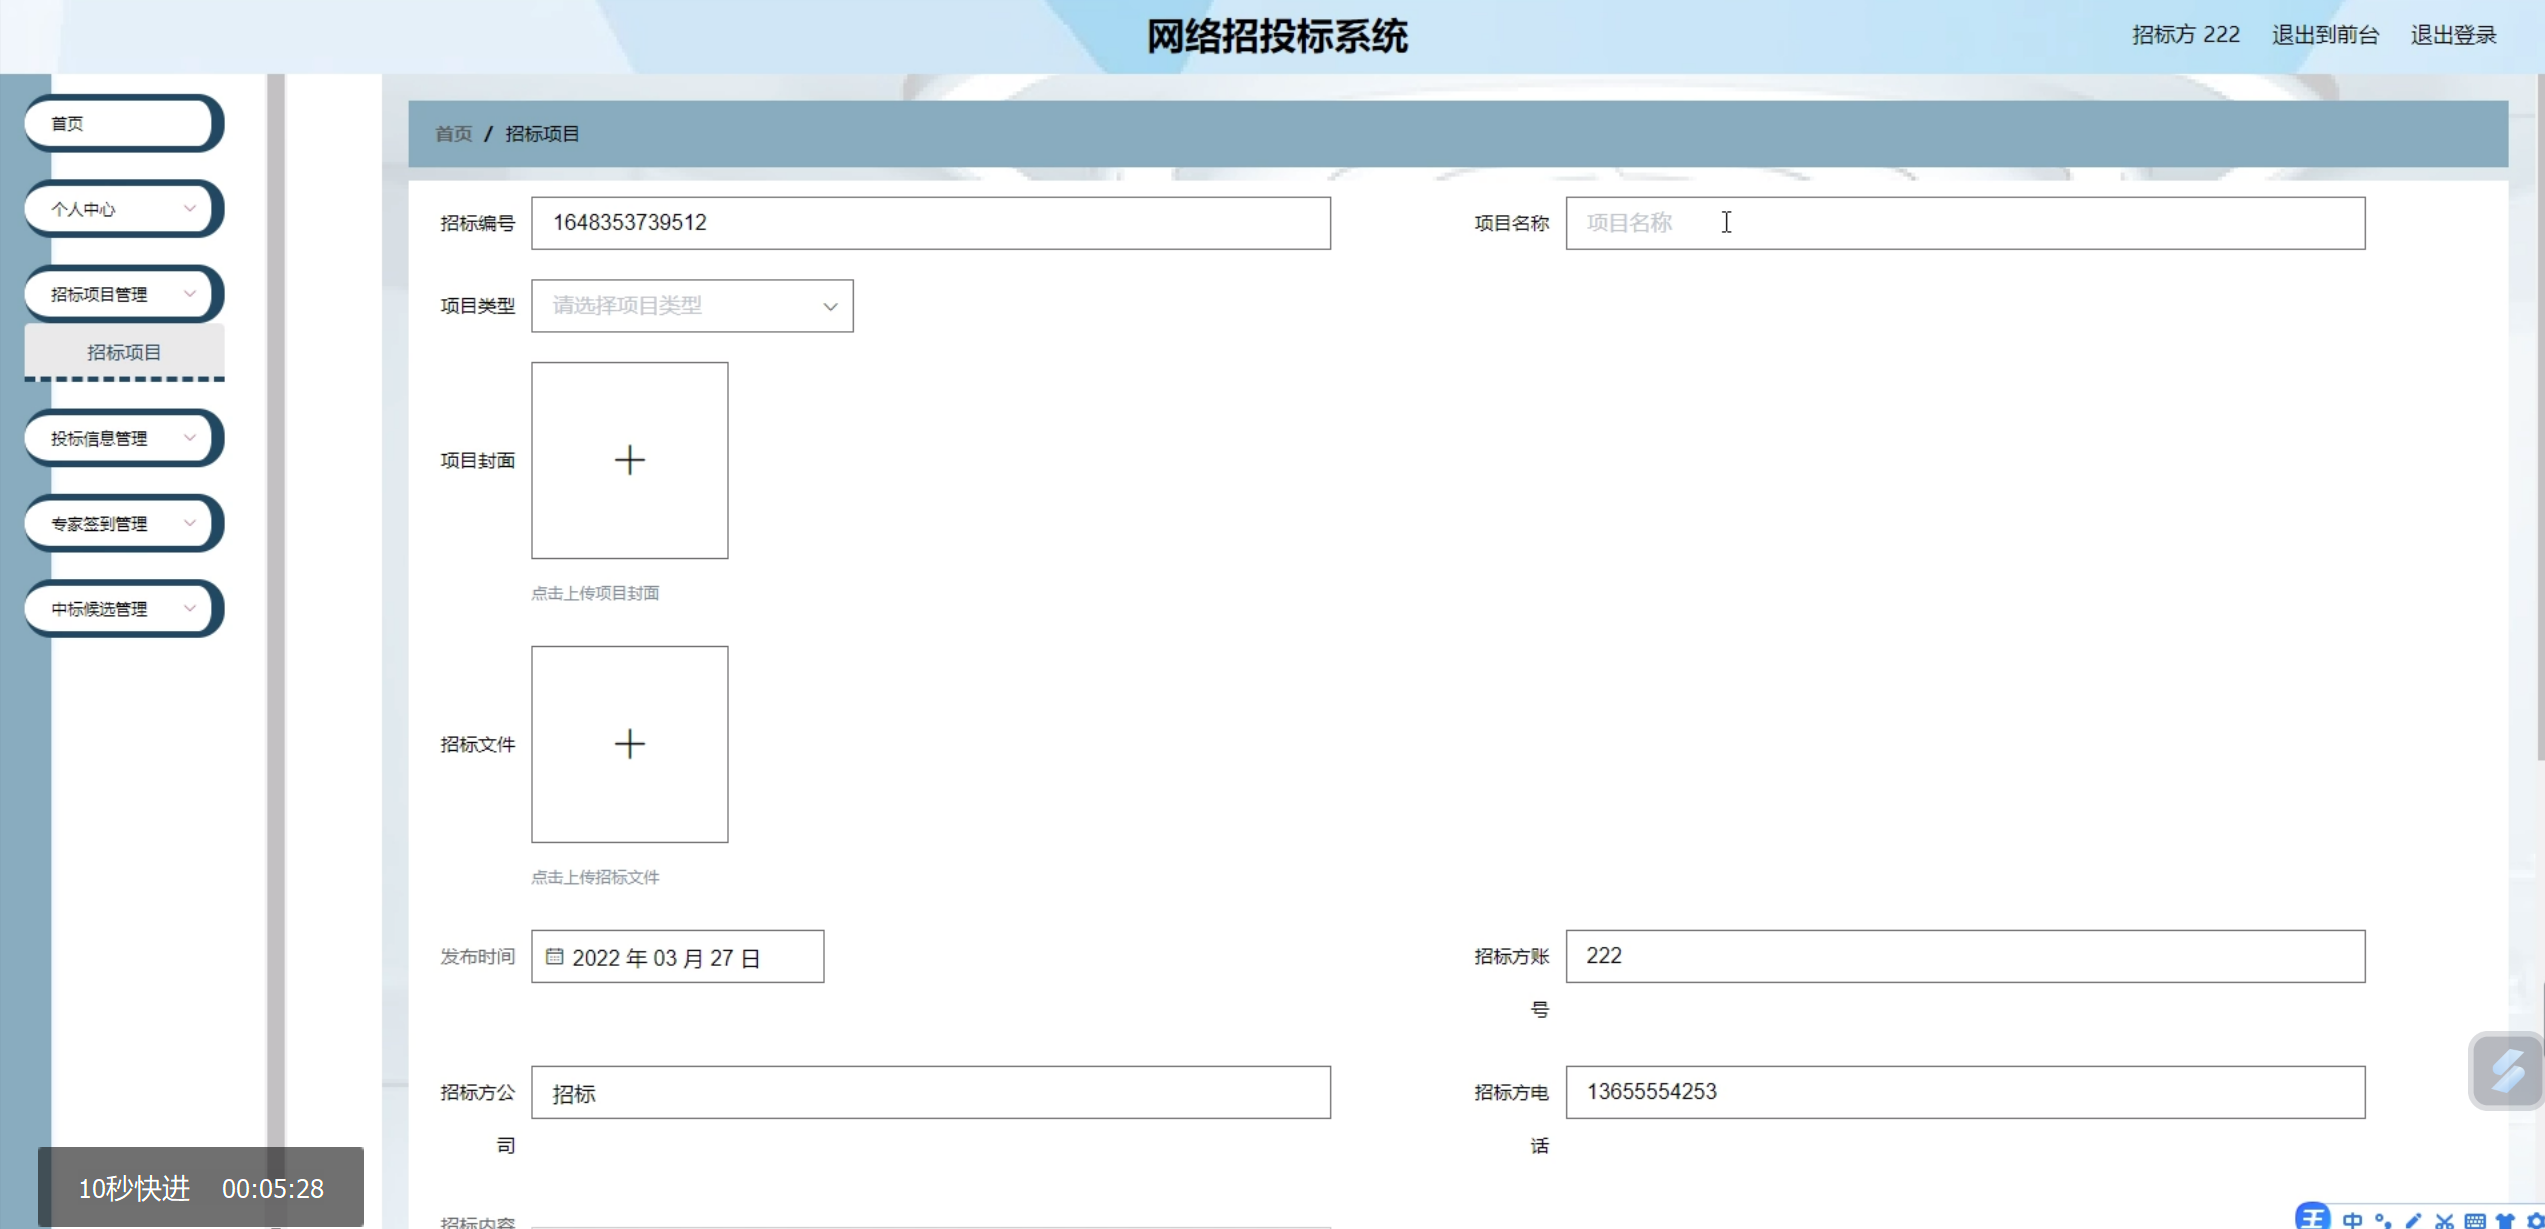This screenshot has height=1229, width=2545.
Task: Click the floating S-shaped assistant icon
Action: 2506,1071
